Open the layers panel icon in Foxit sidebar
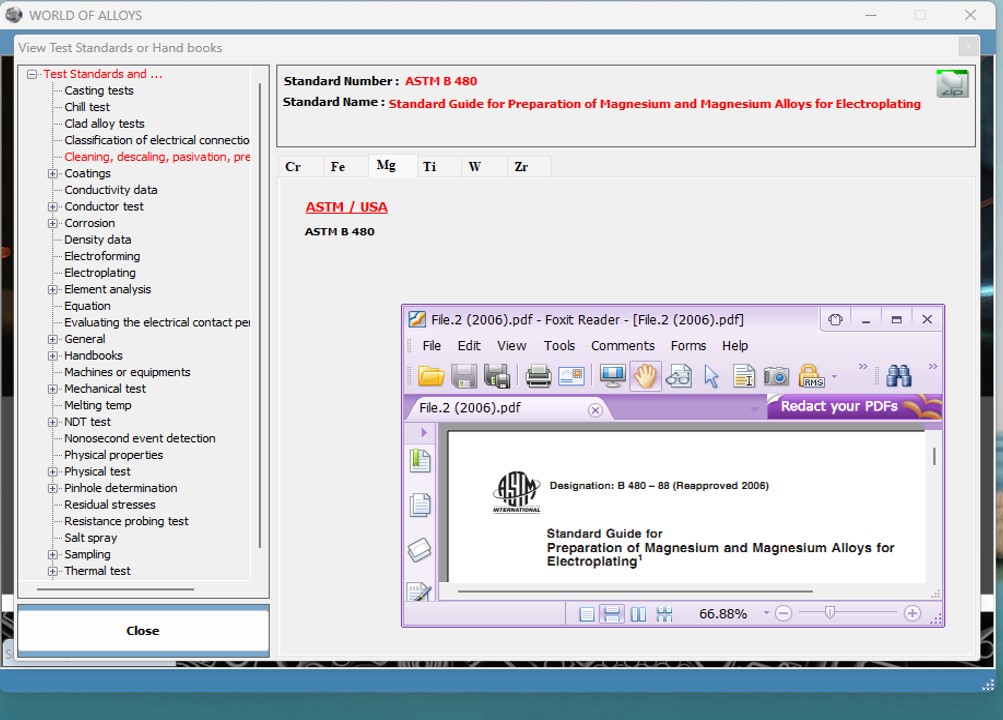Viewport: 1003px width, 720px height. [420, 549]
